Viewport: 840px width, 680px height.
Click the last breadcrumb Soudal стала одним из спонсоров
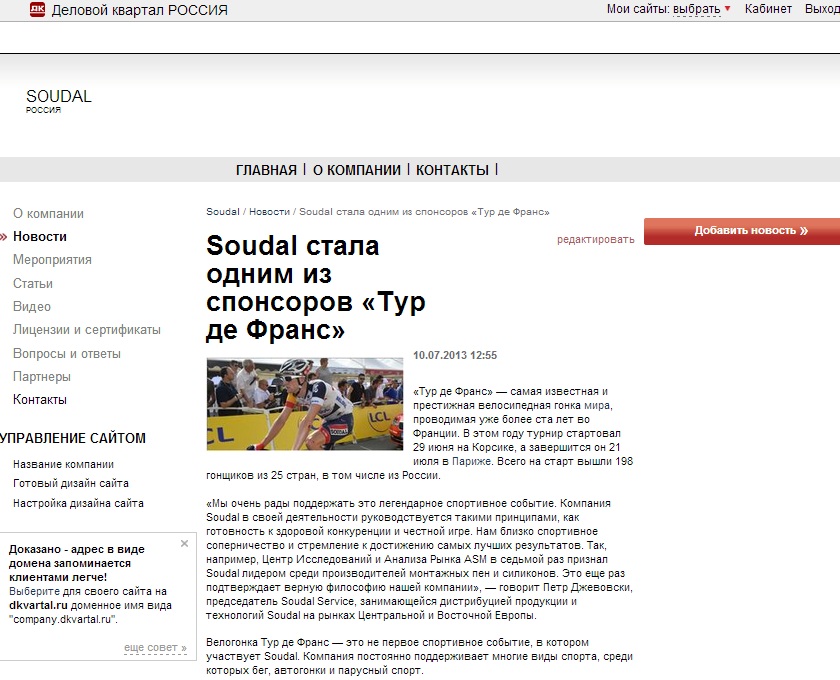[424, 212]
